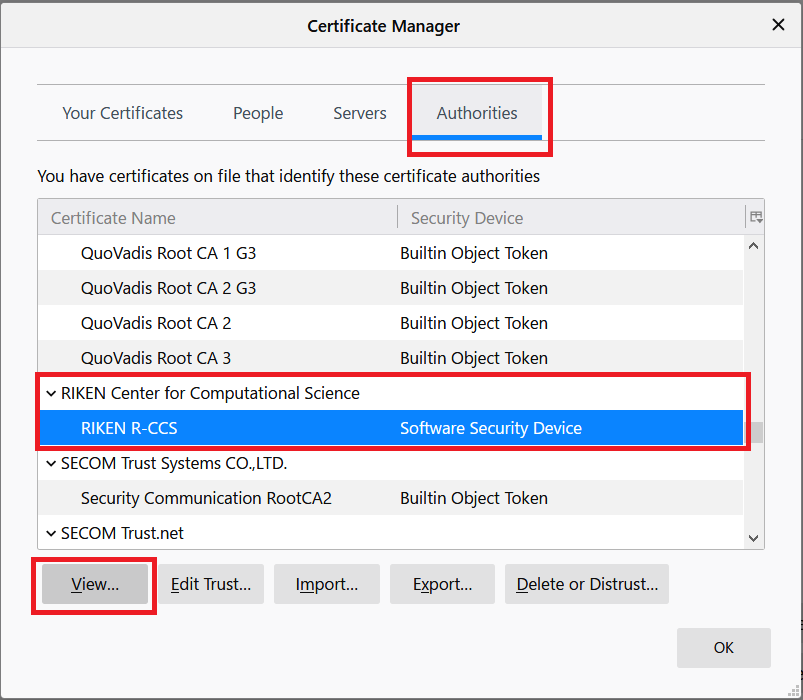Viewport: 803px width, 700px height.
Task: Click the Export... button
Action: point(441,585)
